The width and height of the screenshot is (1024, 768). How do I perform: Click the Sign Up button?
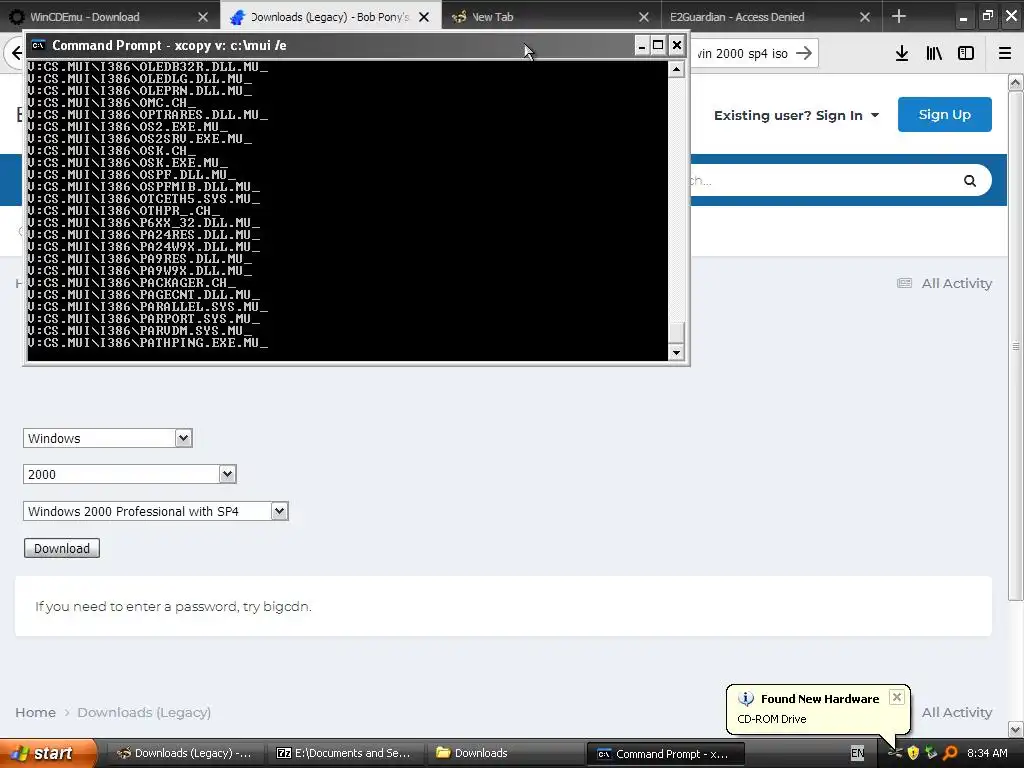[x=944, y=114]
